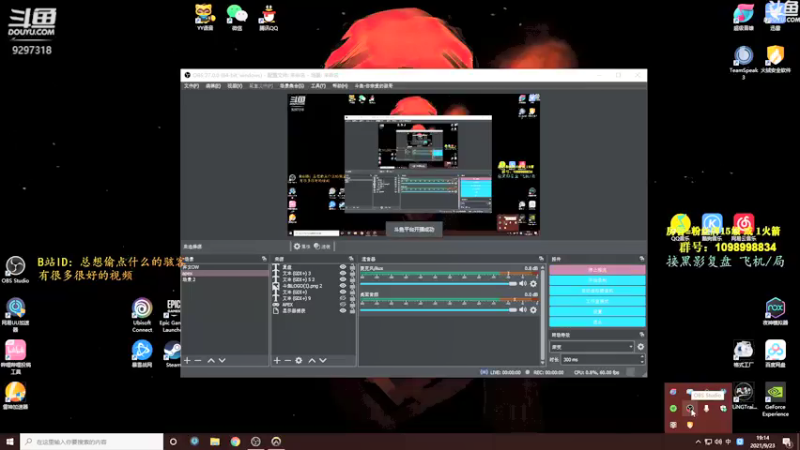The image size is (800, 450).
Task: Increase transition duration with up stepper
Action: pos(642,357)
